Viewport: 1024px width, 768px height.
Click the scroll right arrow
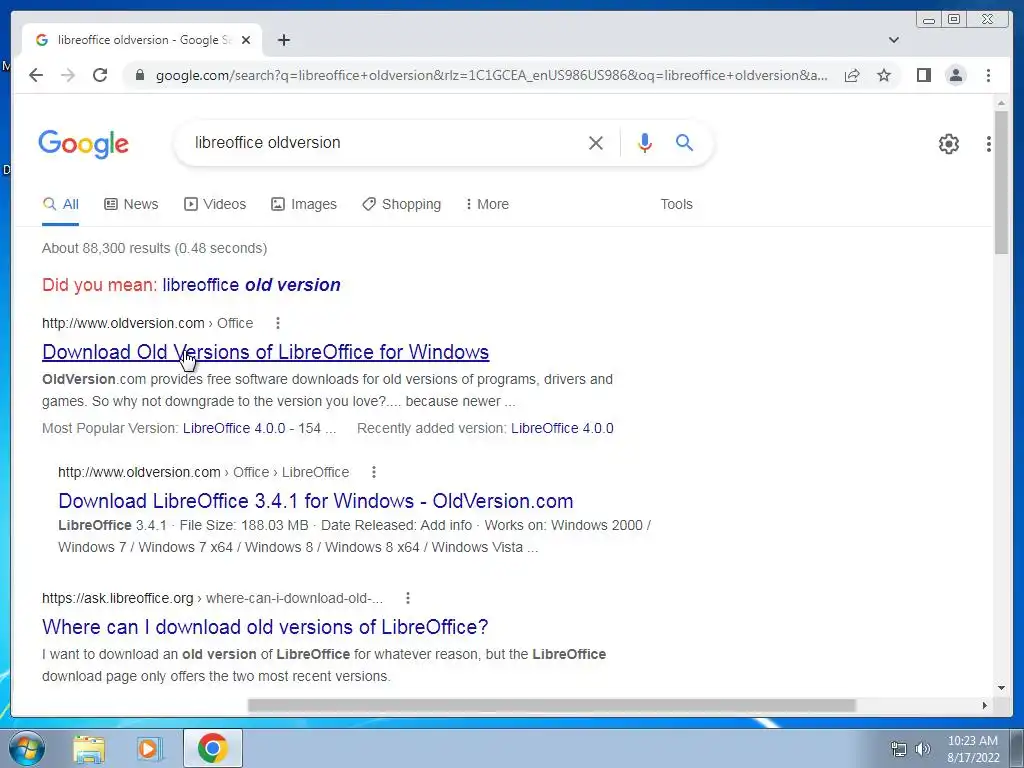(984, 705)
